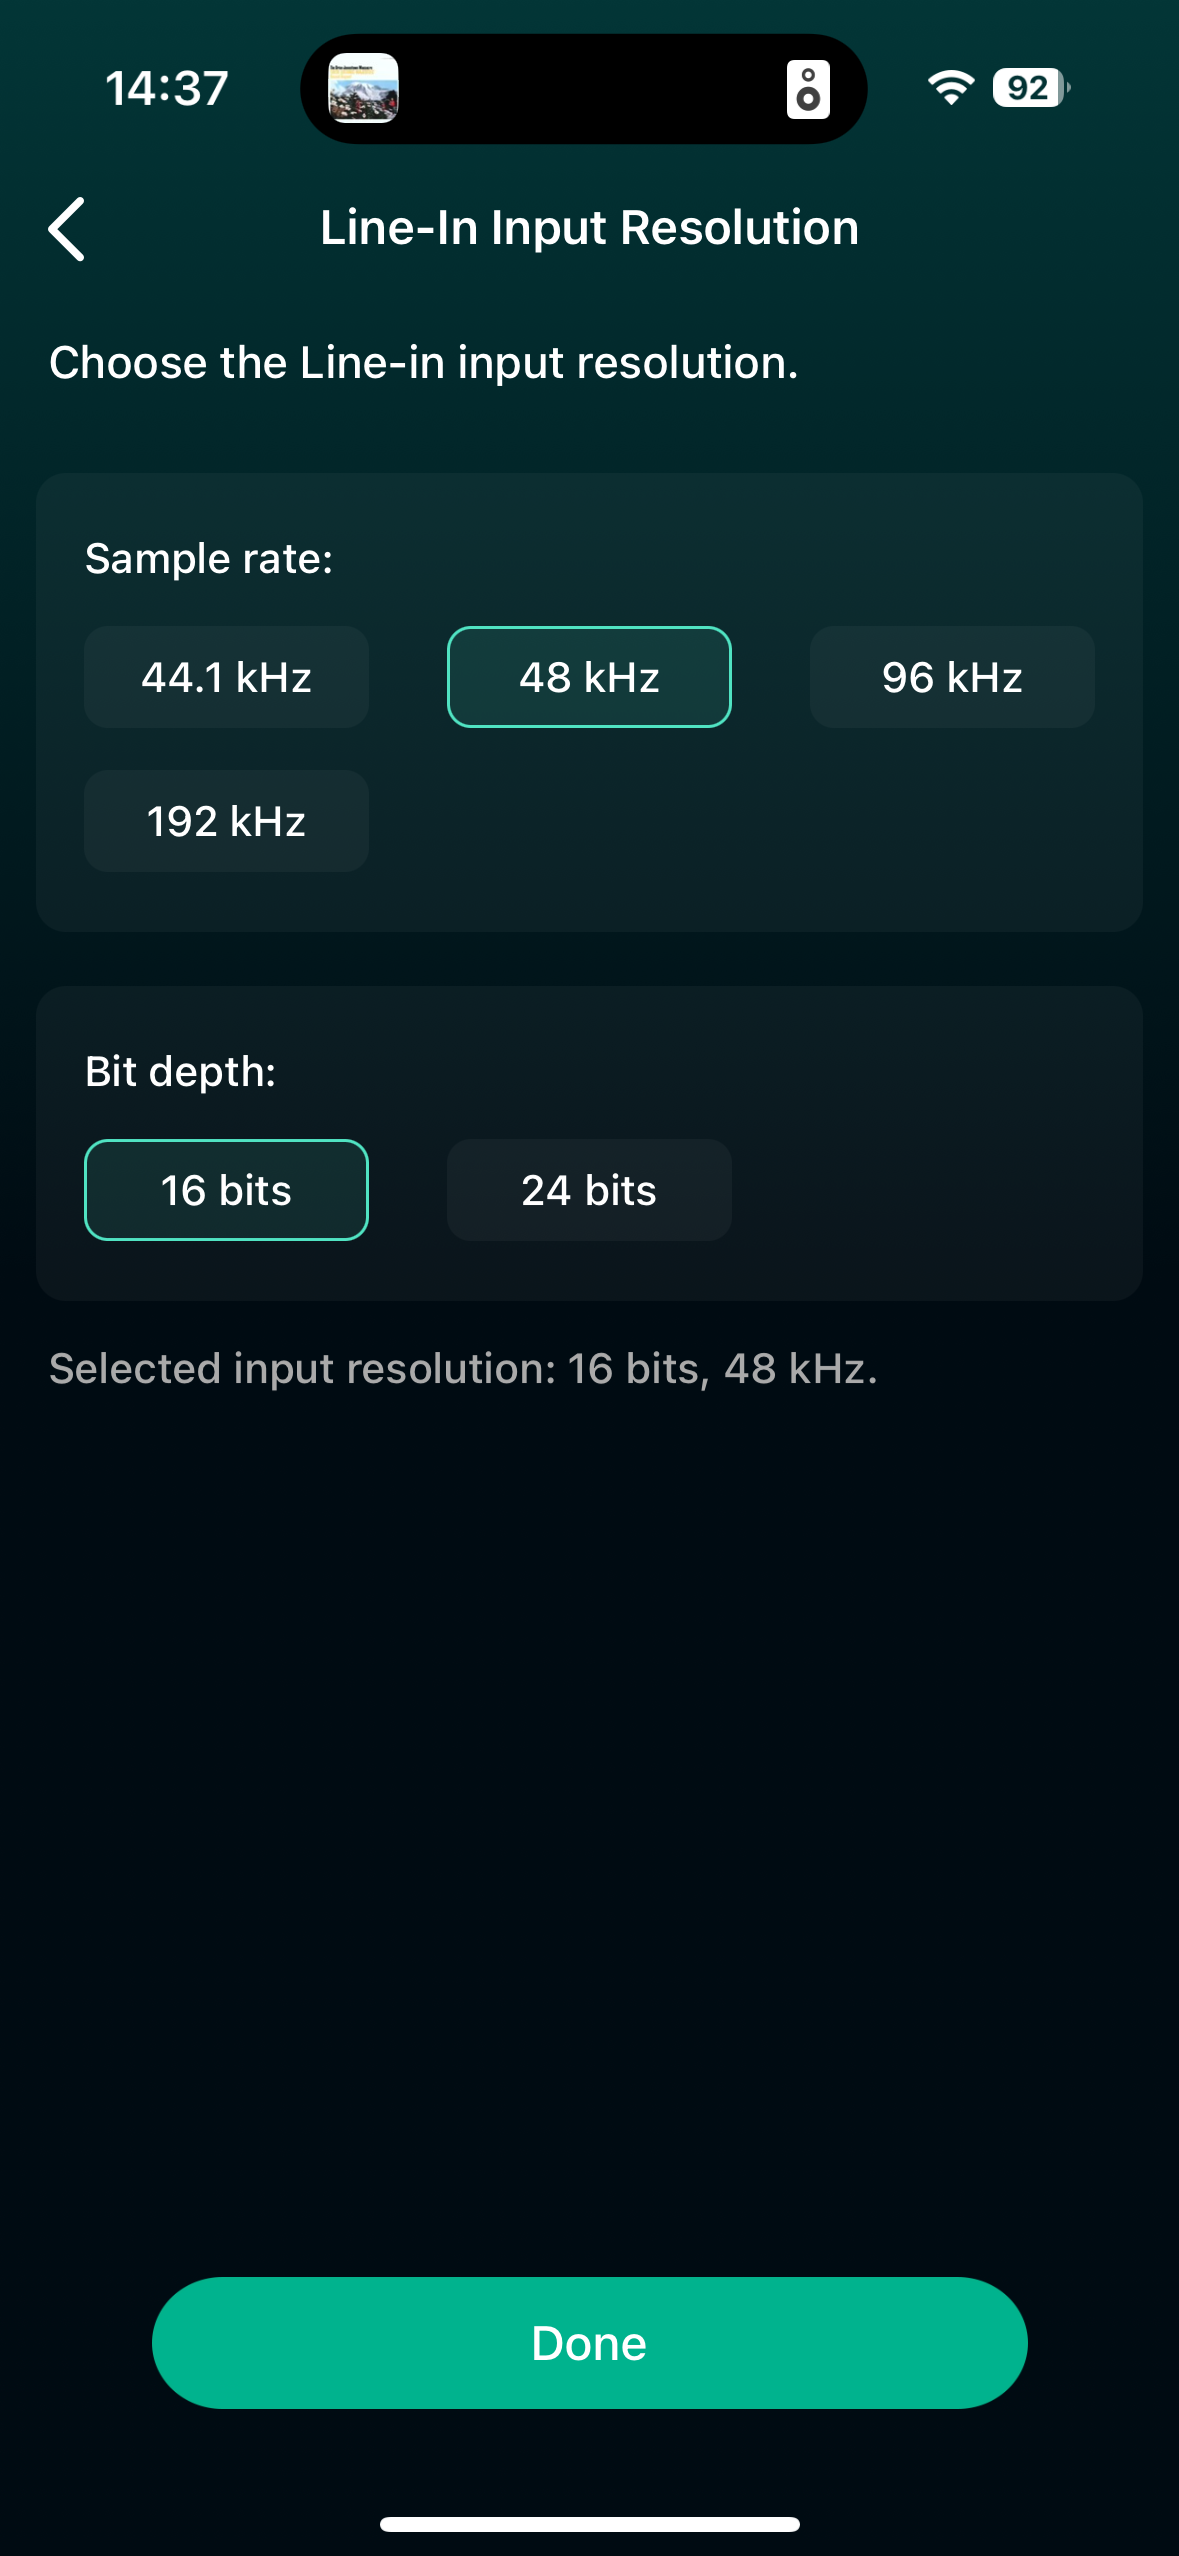This screenshot has width=1179, height=2556.
Task: Switch sample rate to 96 kHz
Action: tap(951, 677)
